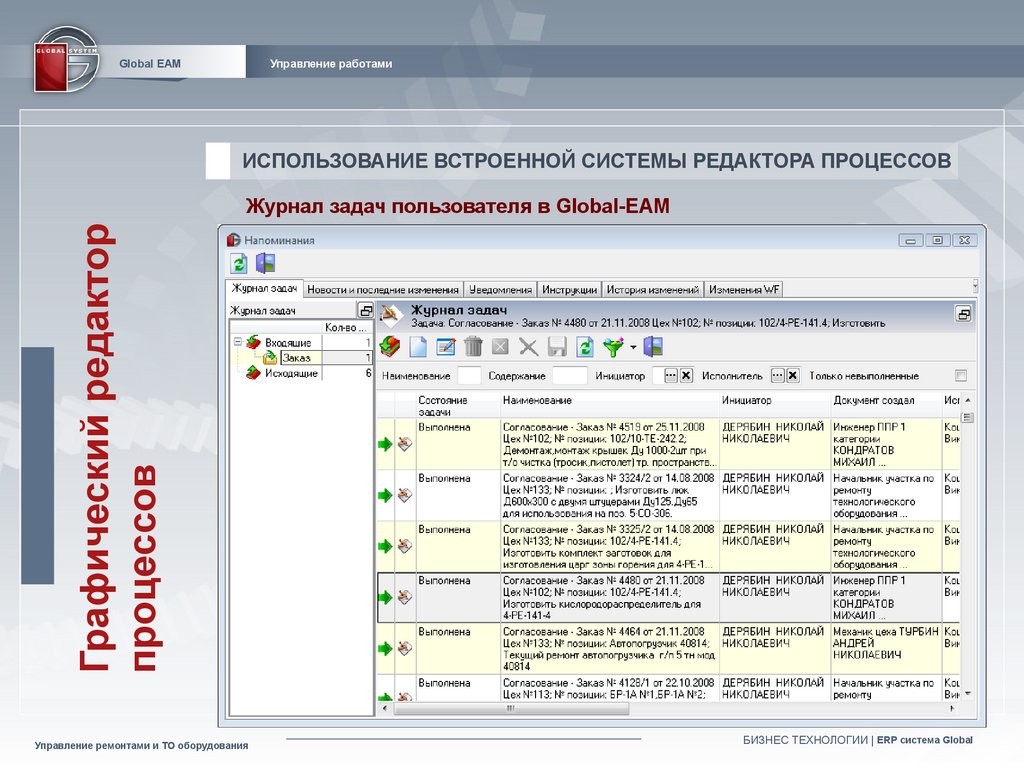The height and width of the screenshot is (768, 1024).
Task: Click the new blank document icon
Action: coord(418,348)
